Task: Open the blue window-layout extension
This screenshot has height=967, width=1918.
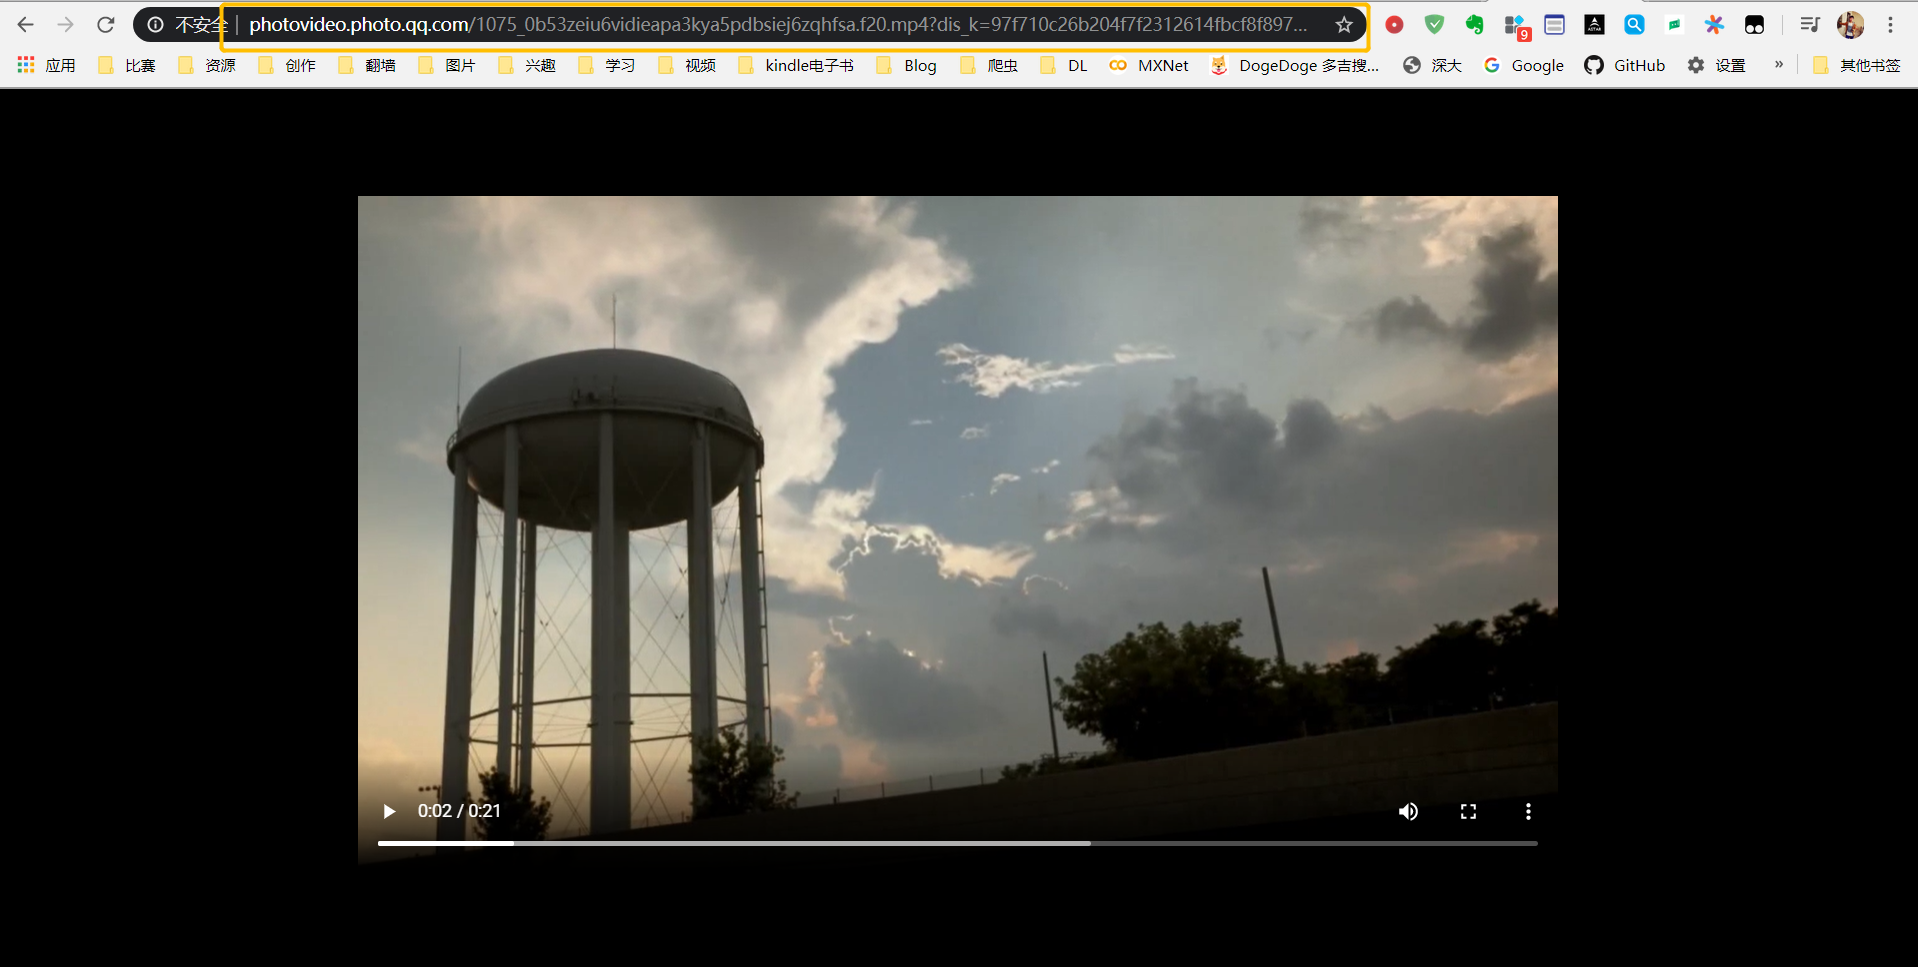Action: 1554,25
